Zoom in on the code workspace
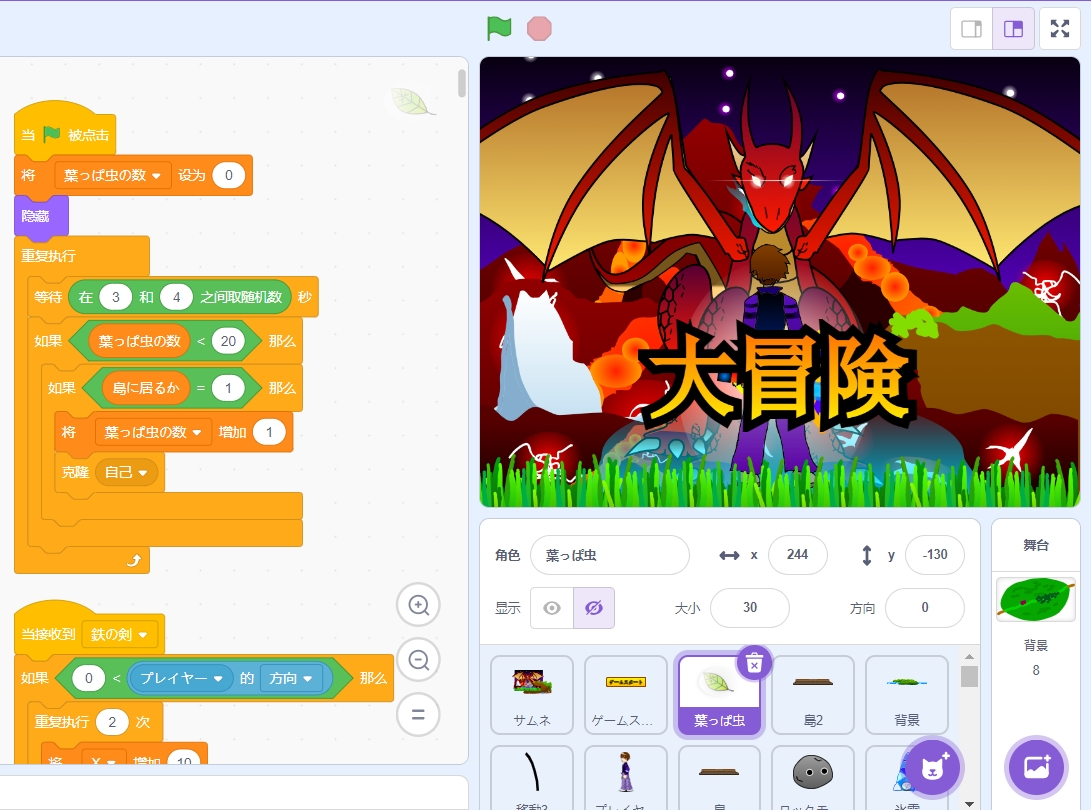This screenshot has width=1091, height=810. pyautogui.click(x=419, y=605)
